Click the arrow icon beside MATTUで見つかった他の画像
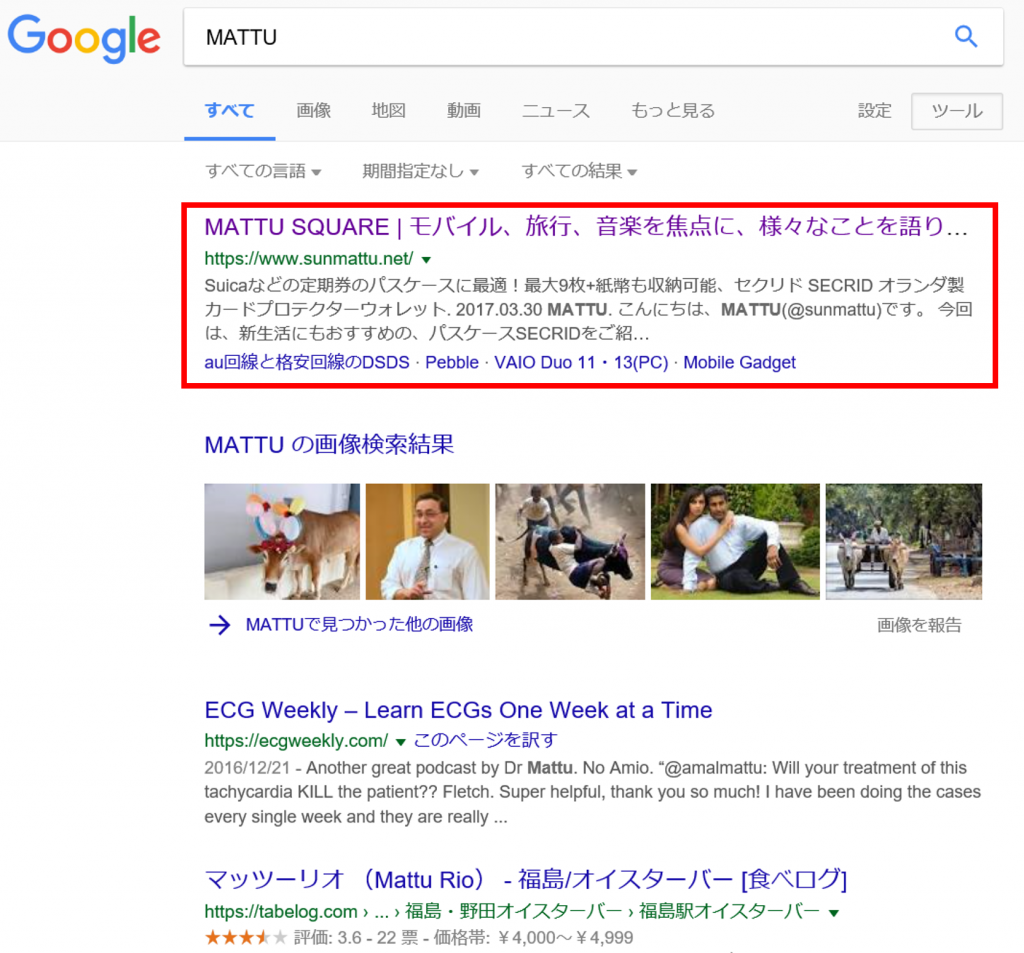1024x953 pixels. 219,625
